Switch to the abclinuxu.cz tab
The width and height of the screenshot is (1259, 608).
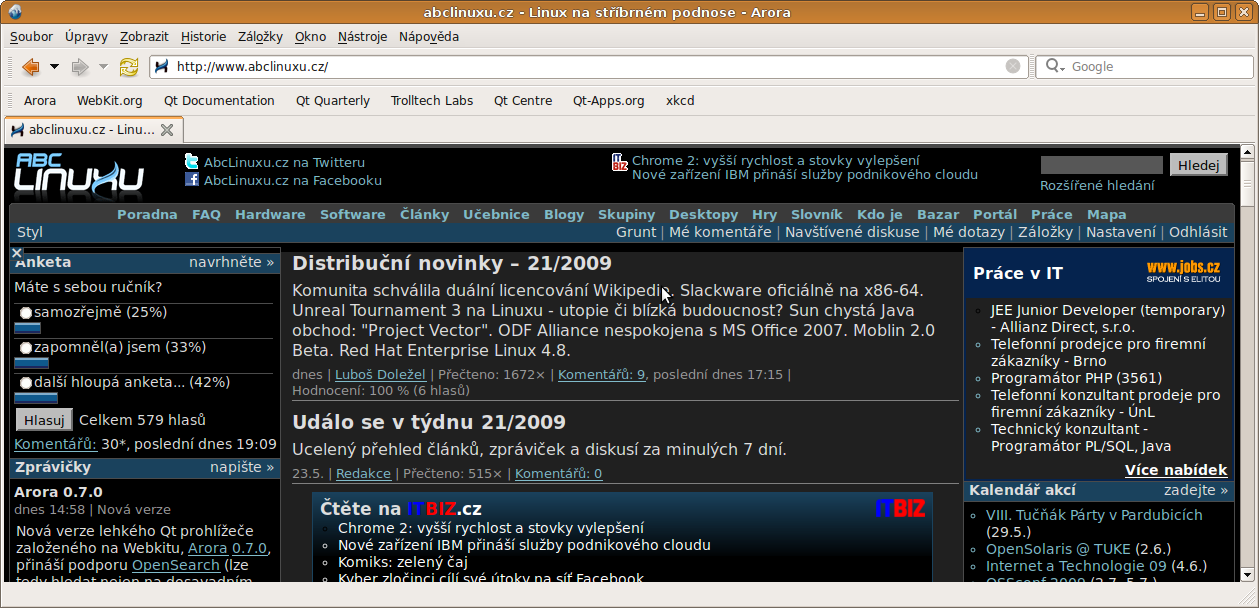92,130
